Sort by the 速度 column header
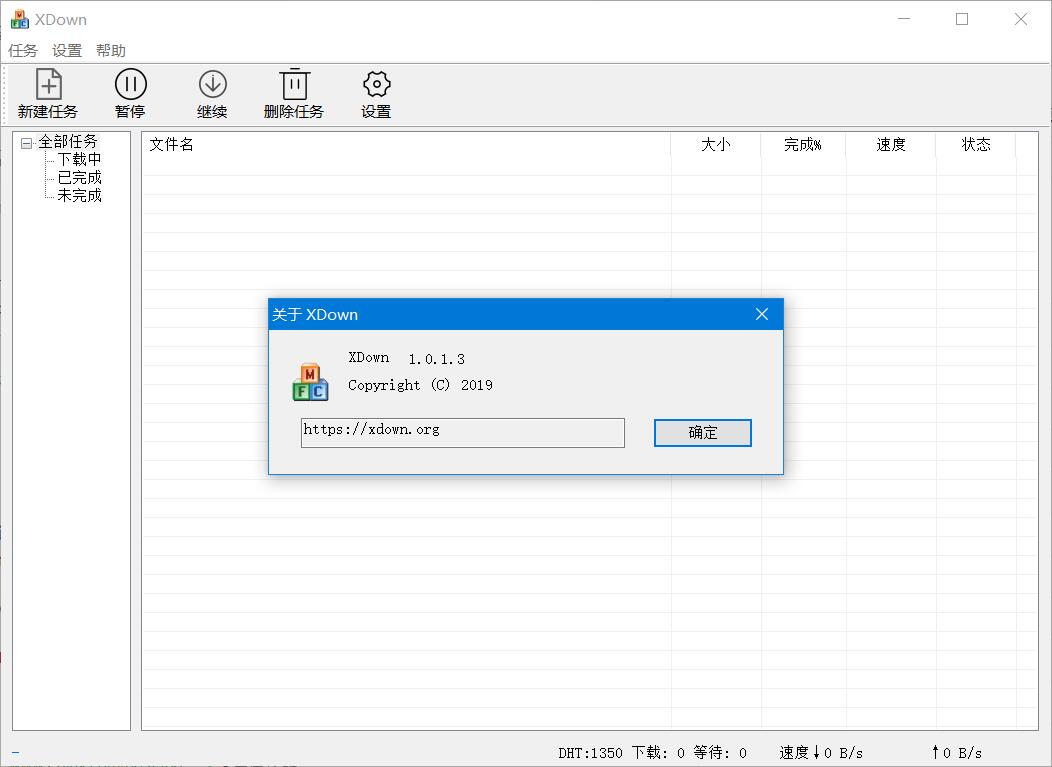This screenshot has height=767, width=1052. pos(891,144)
